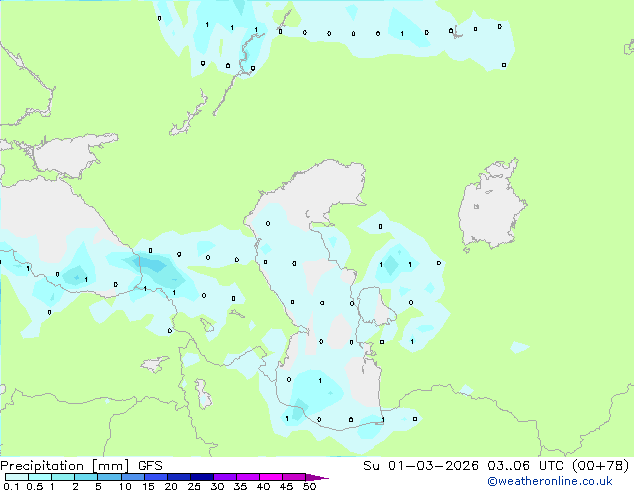Select the 2–5 mm legend color swatch

tap(86, 477)
